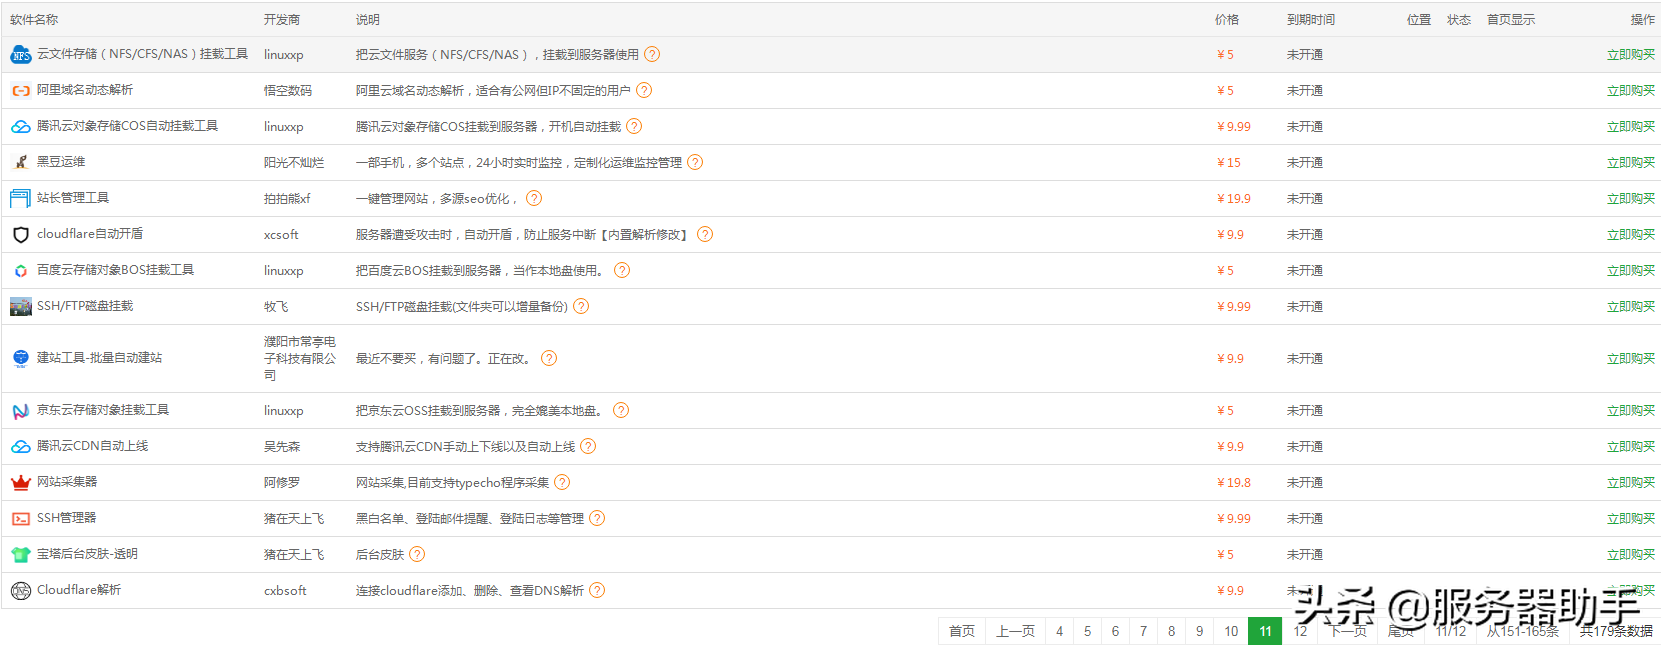Open help icon for 百度云BOS description
This screenshot has width=1661, height=648.
(622, 270)
